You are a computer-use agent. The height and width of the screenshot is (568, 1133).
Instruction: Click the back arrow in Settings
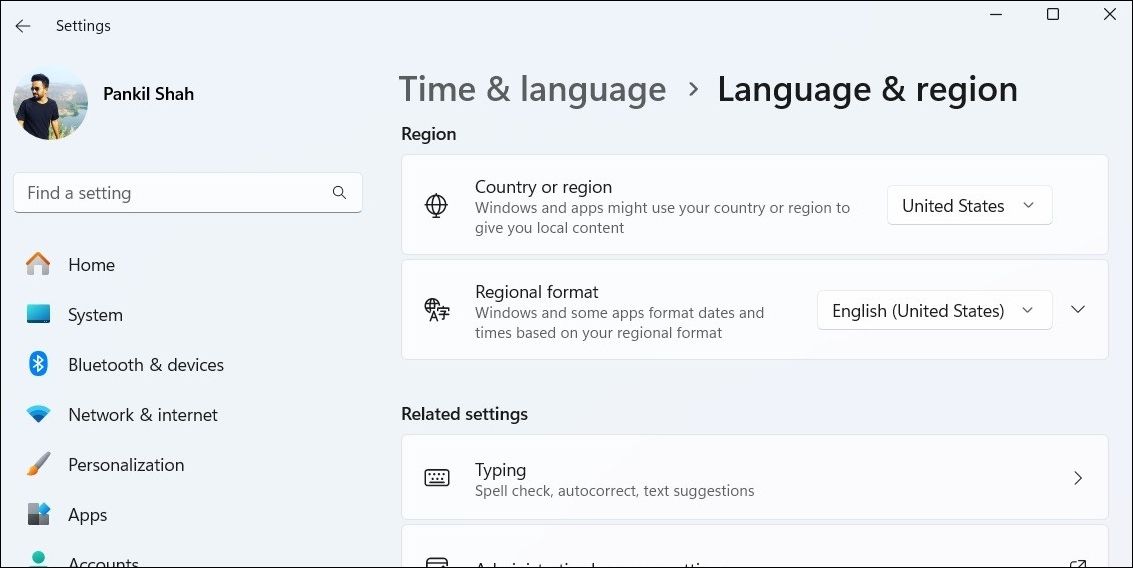point(23,26)
